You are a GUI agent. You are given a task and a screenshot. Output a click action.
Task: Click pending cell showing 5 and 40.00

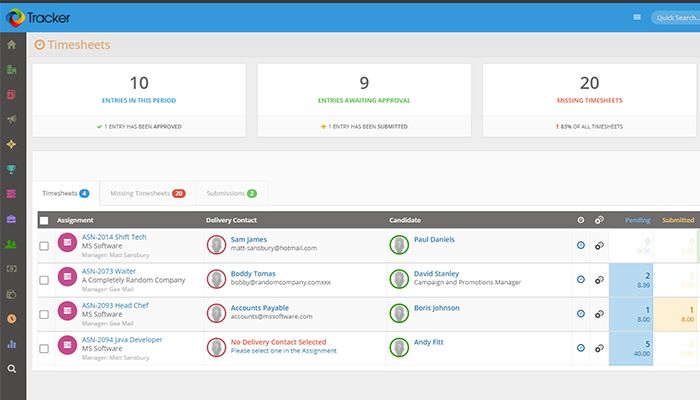(x=631, y=348)
